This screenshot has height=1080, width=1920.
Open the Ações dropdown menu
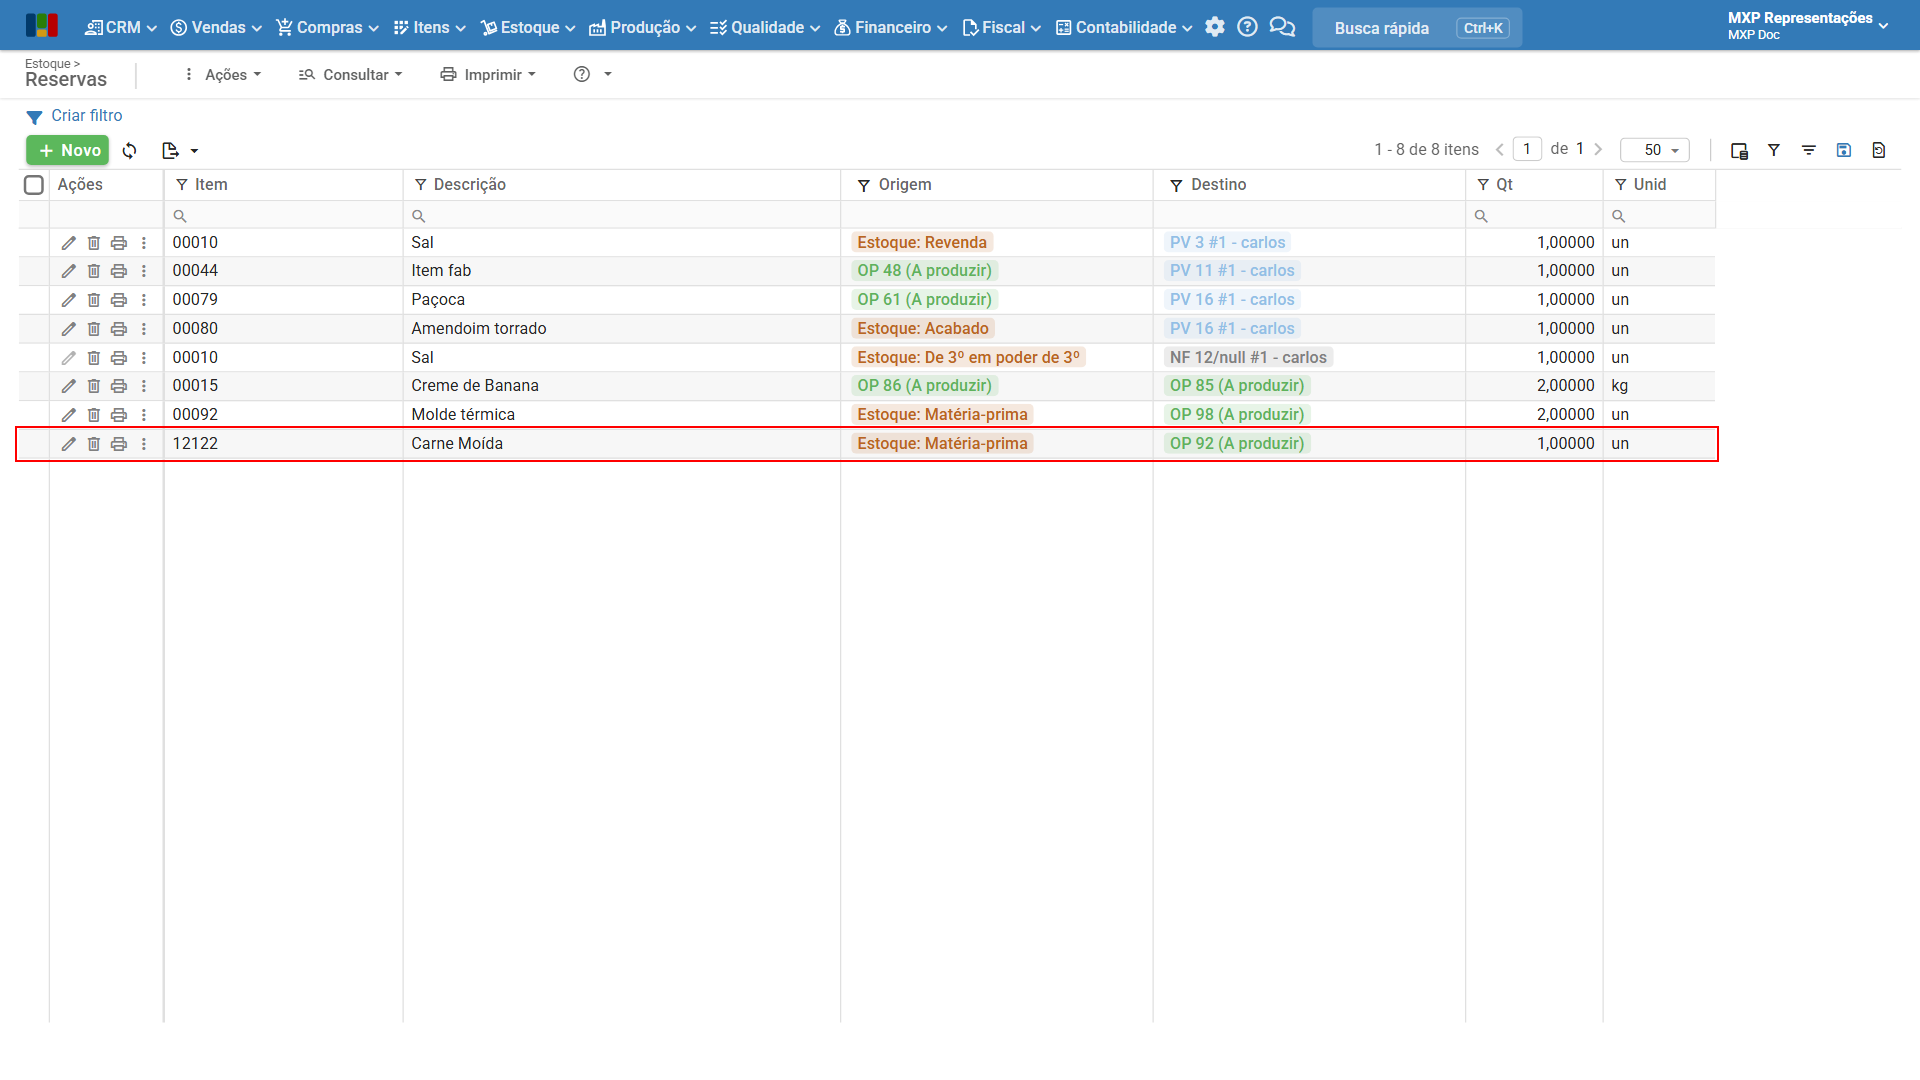(222, 75)
